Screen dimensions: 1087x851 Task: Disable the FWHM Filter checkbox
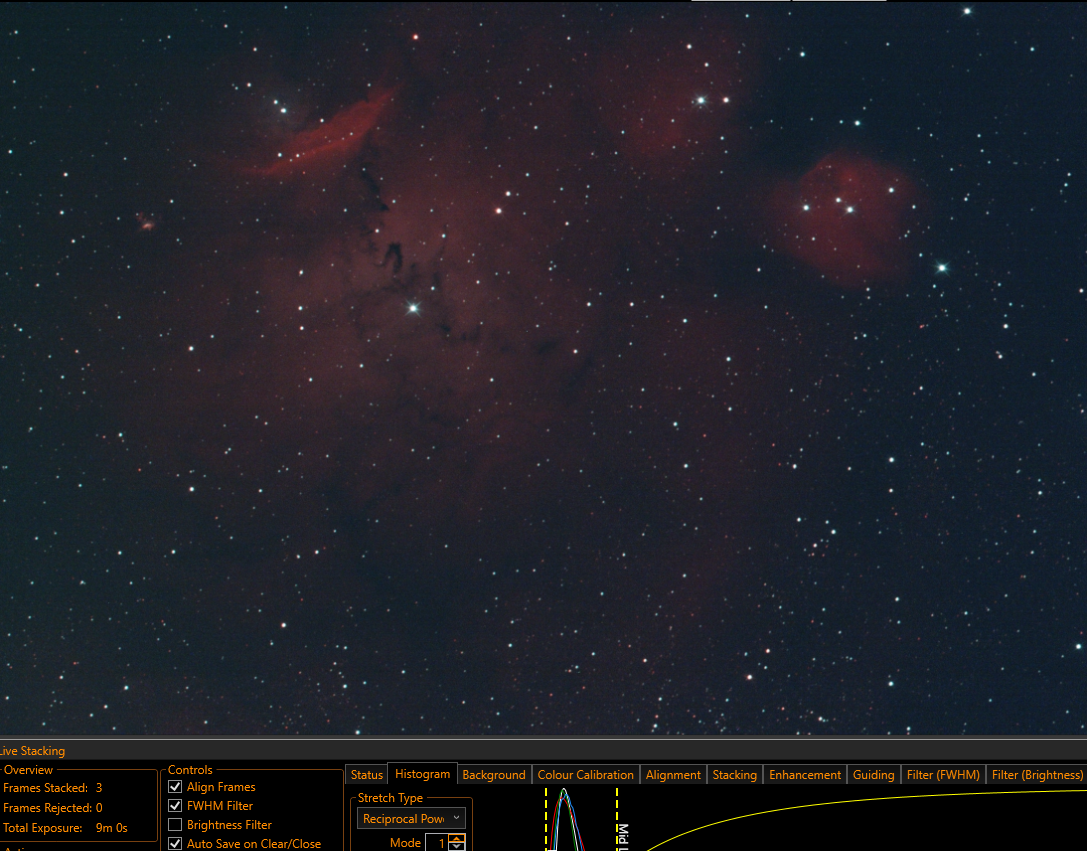tap(175, 806)
